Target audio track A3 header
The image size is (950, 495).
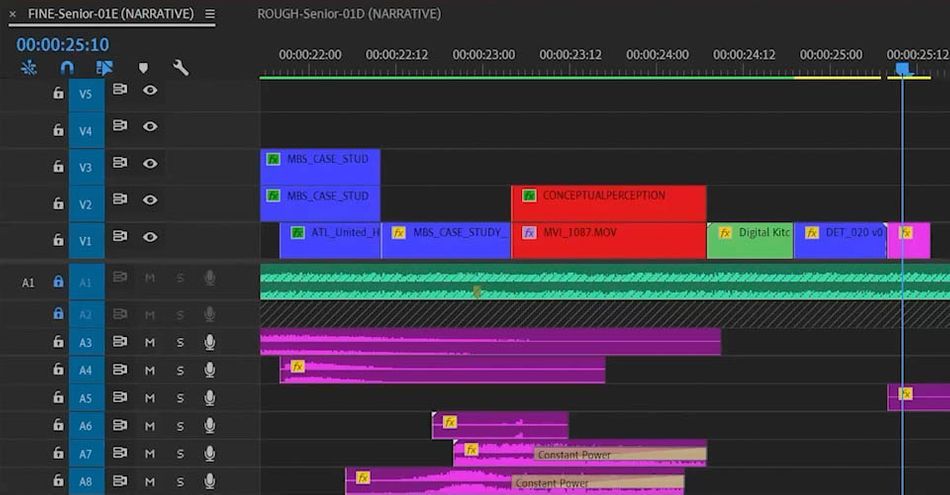[86, 342]
